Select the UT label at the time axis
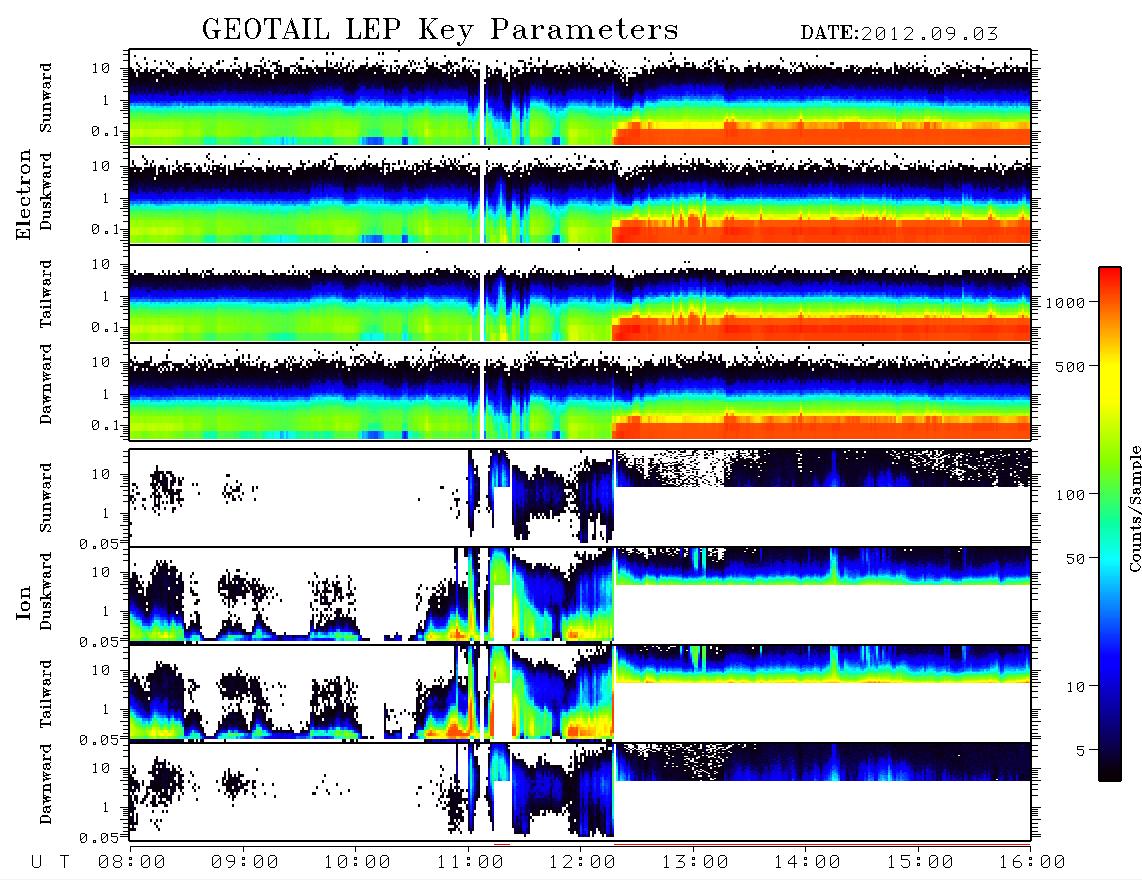1142x880 pixels. [x=50, y=862]
